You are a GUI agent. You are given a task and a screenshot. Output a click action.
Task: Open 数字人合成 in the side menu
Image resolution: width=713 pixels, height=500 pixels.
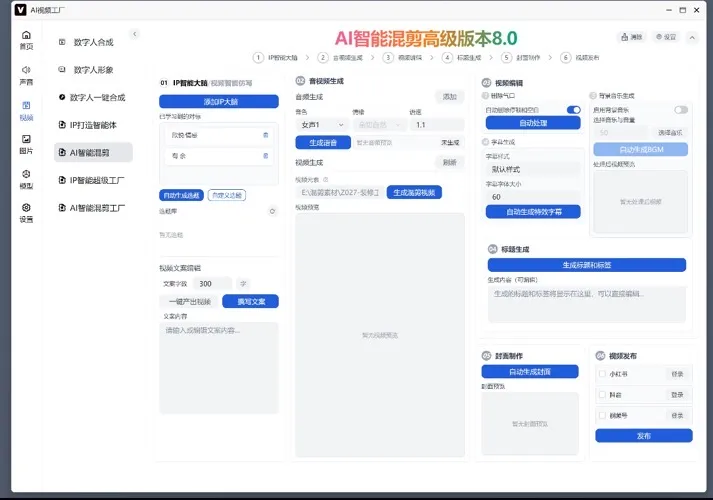93,42
